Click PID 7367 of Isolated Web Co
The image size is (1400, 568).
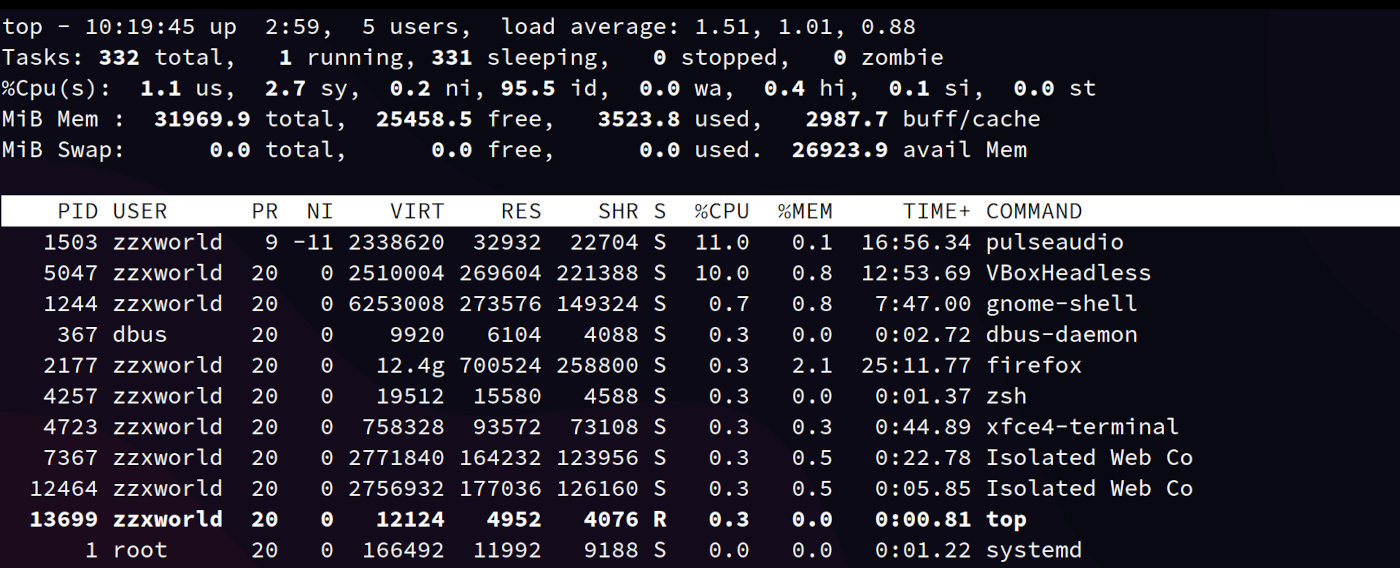click(70, 458)
